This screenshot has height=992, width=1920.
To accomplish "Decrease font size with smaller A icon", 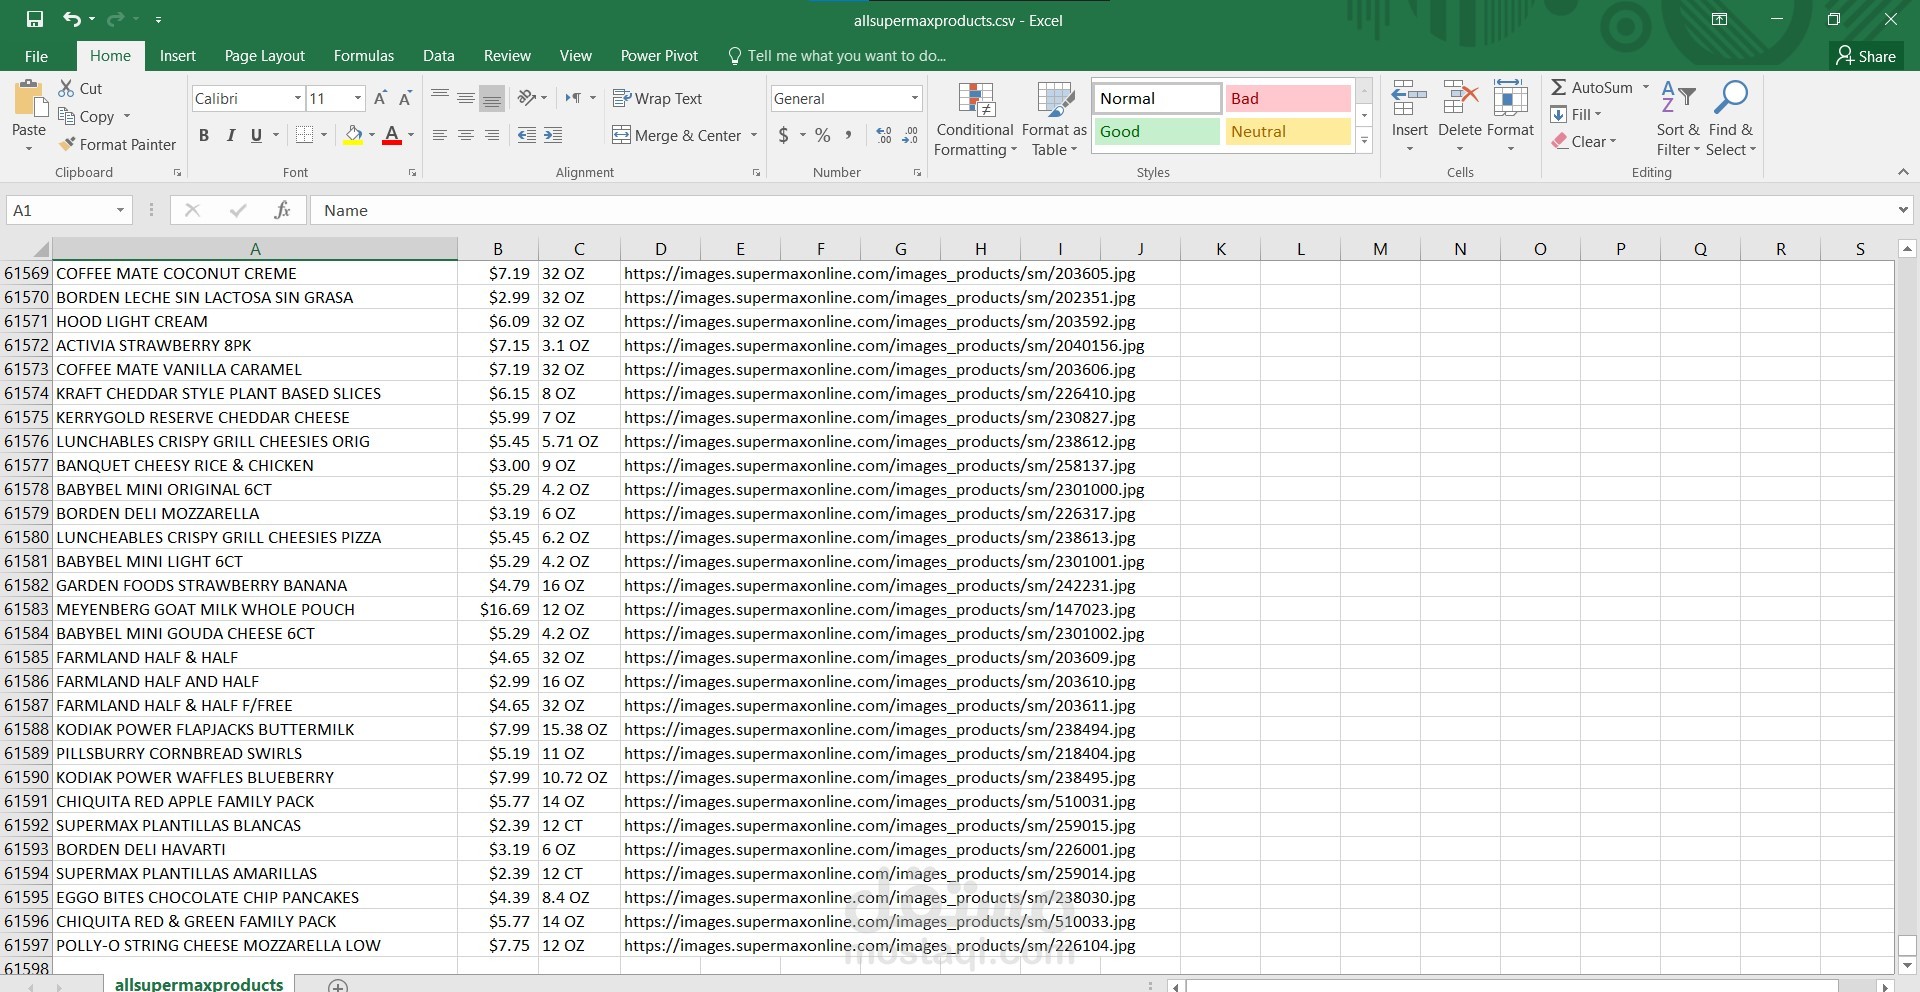I will tap(405, 98).
